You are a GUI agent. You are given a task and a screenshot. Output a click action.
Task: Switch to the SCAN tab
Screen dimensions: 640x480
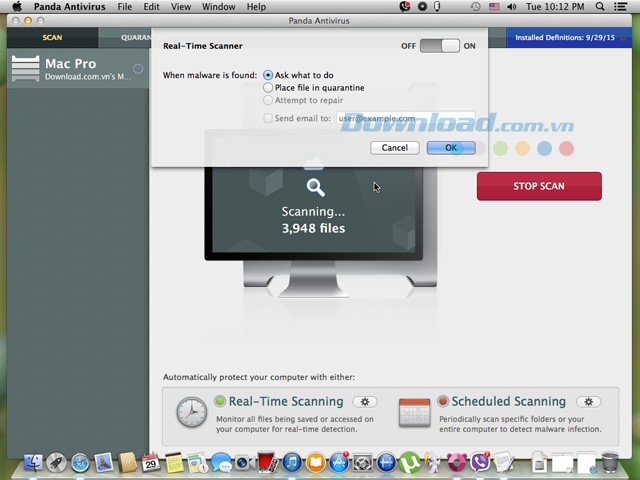coord(52,38)
